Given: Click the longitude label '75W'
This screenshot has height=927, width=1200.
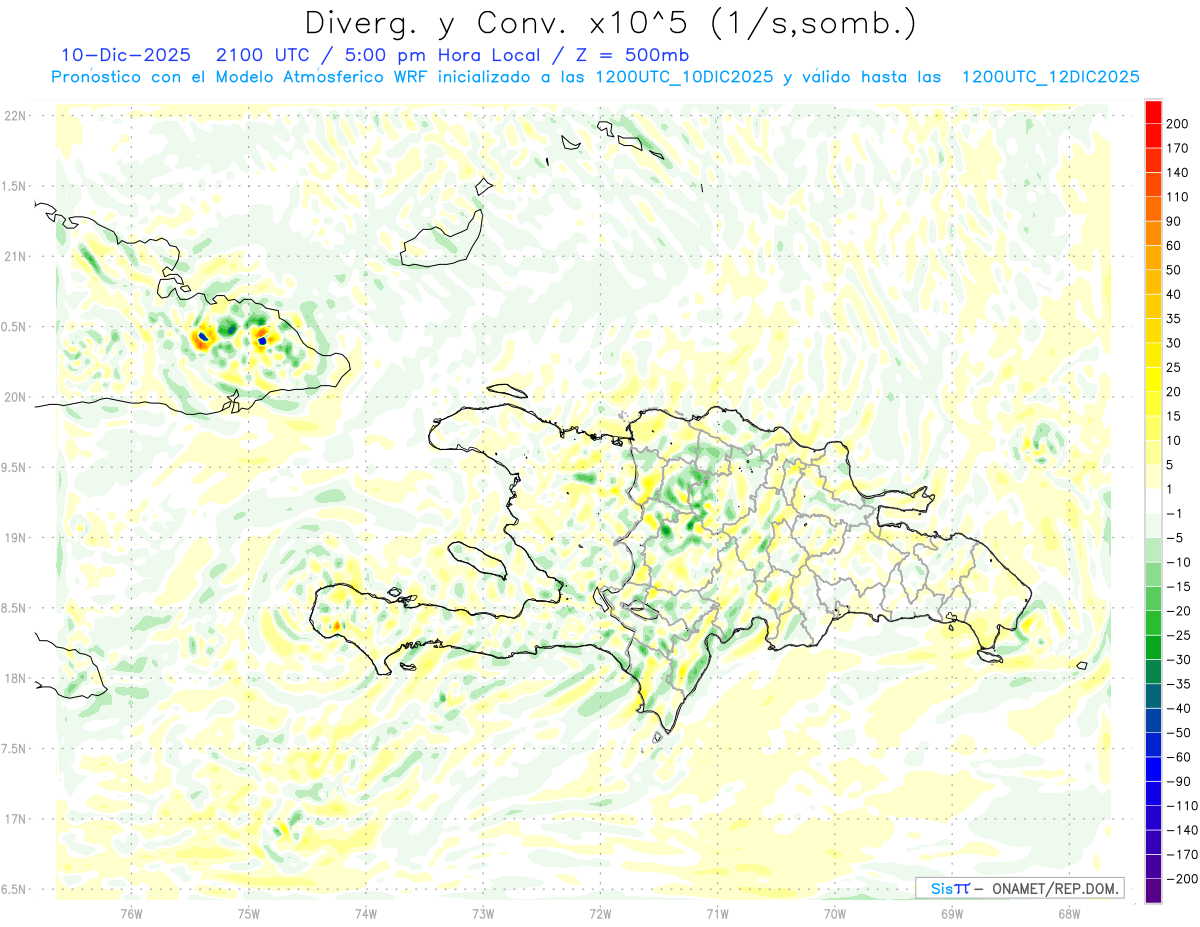Looking at the screenshot, I should [x=249, y=913].
